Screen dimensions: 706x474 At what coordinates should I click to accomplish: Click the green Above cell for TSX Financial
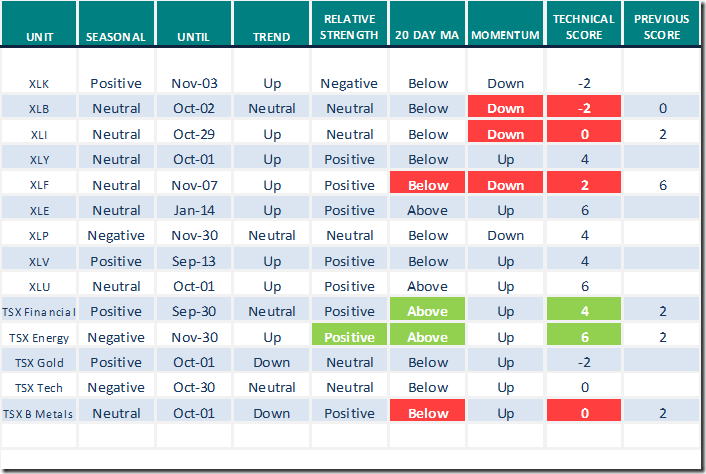(428, 311)
